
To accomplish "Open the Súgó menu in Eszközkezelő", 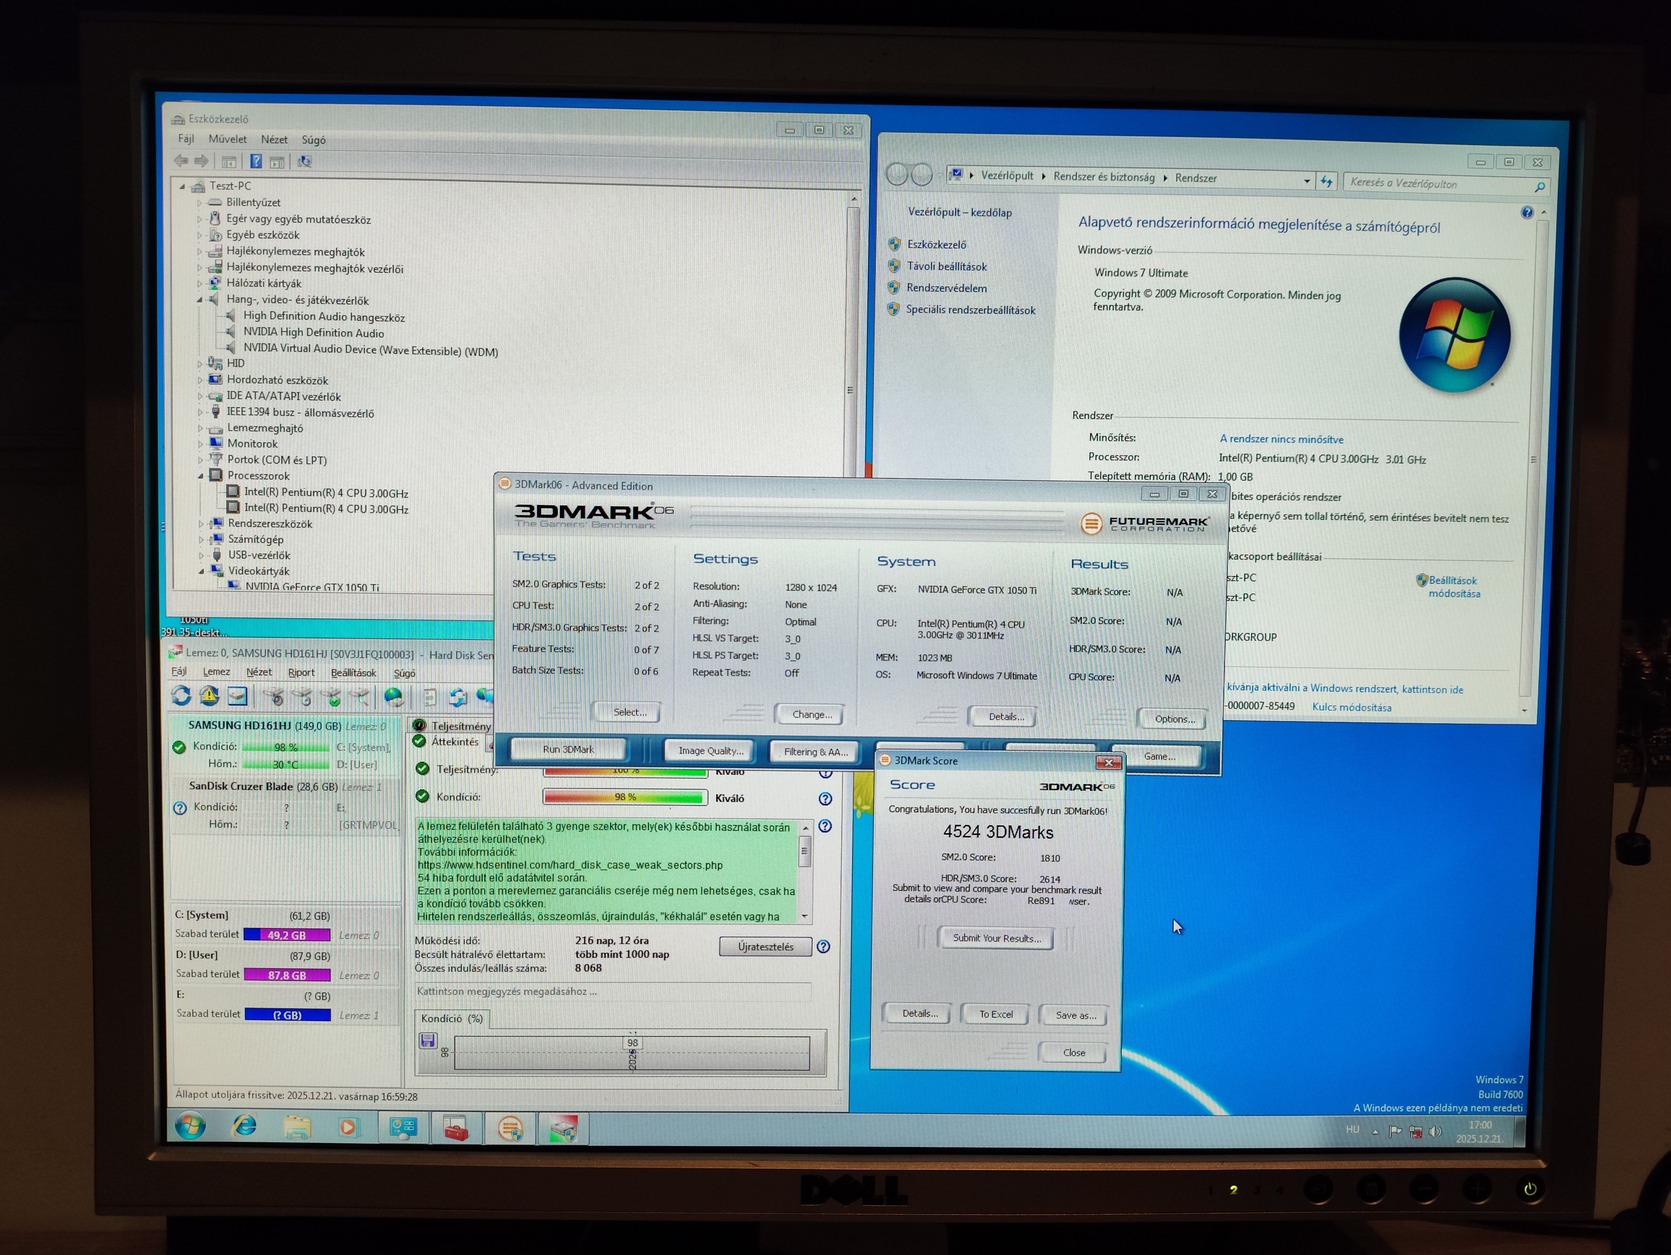I will 313,140.
